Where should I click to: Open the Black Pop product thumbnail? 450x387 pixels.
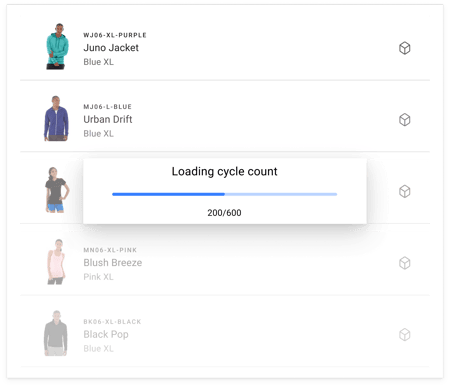pos(56,333)
